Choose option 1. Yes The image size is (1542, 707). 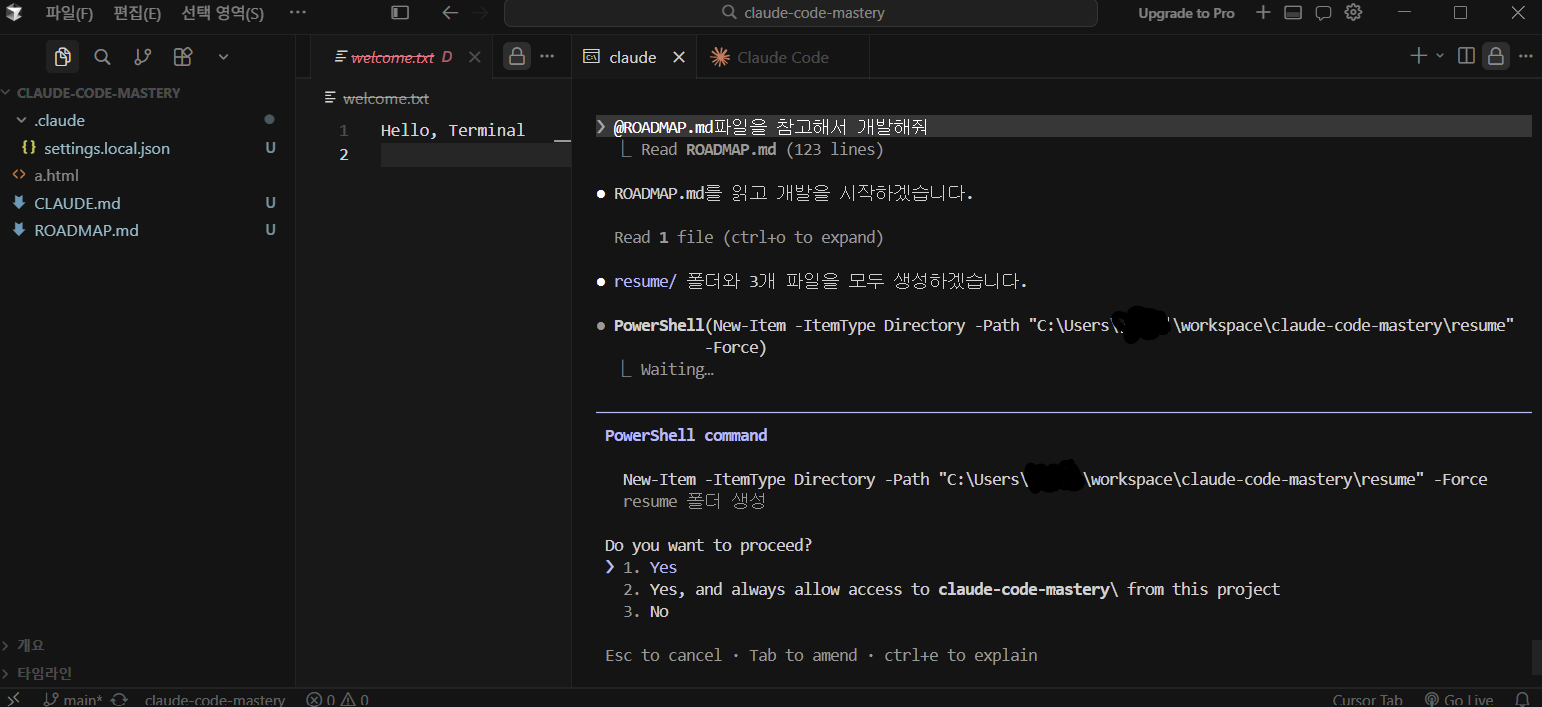coord(650,567)
